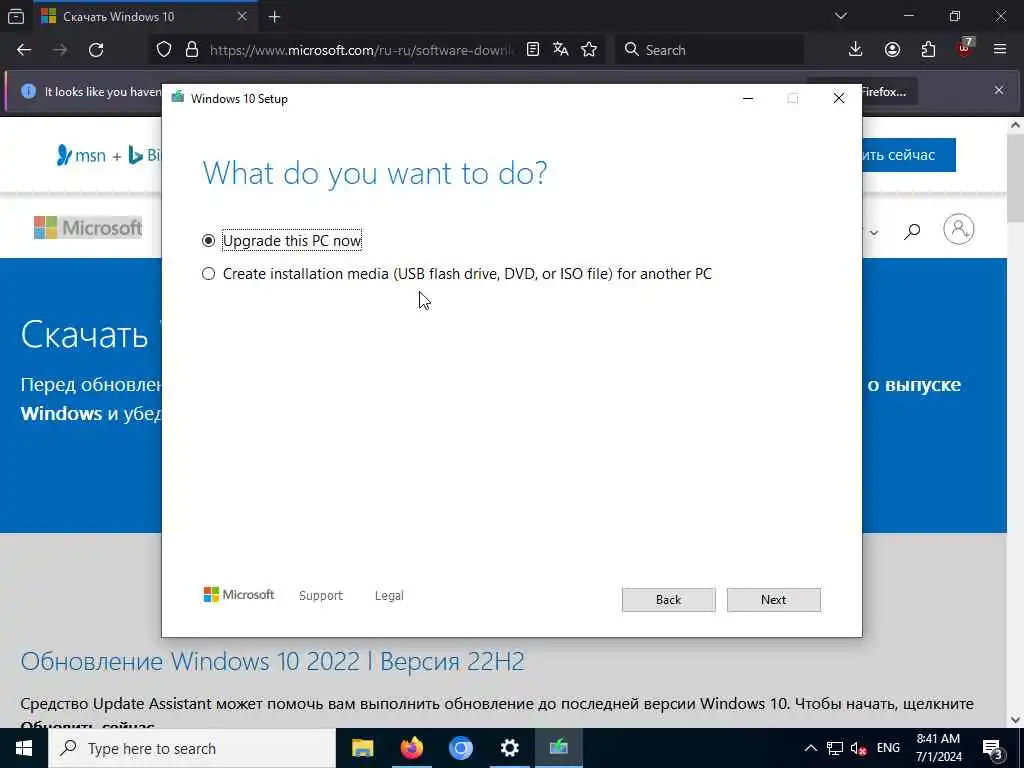Open the Microsoft sign-in avatar icon

coord(959,229)
